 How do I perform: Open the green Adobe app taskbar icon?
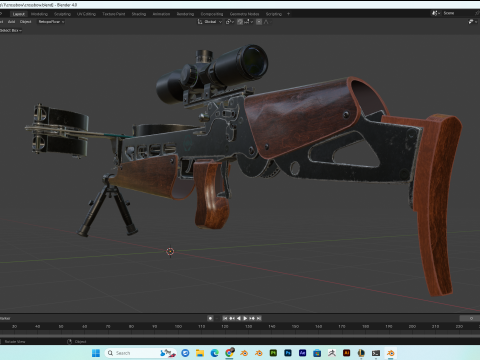pos(273,353)
